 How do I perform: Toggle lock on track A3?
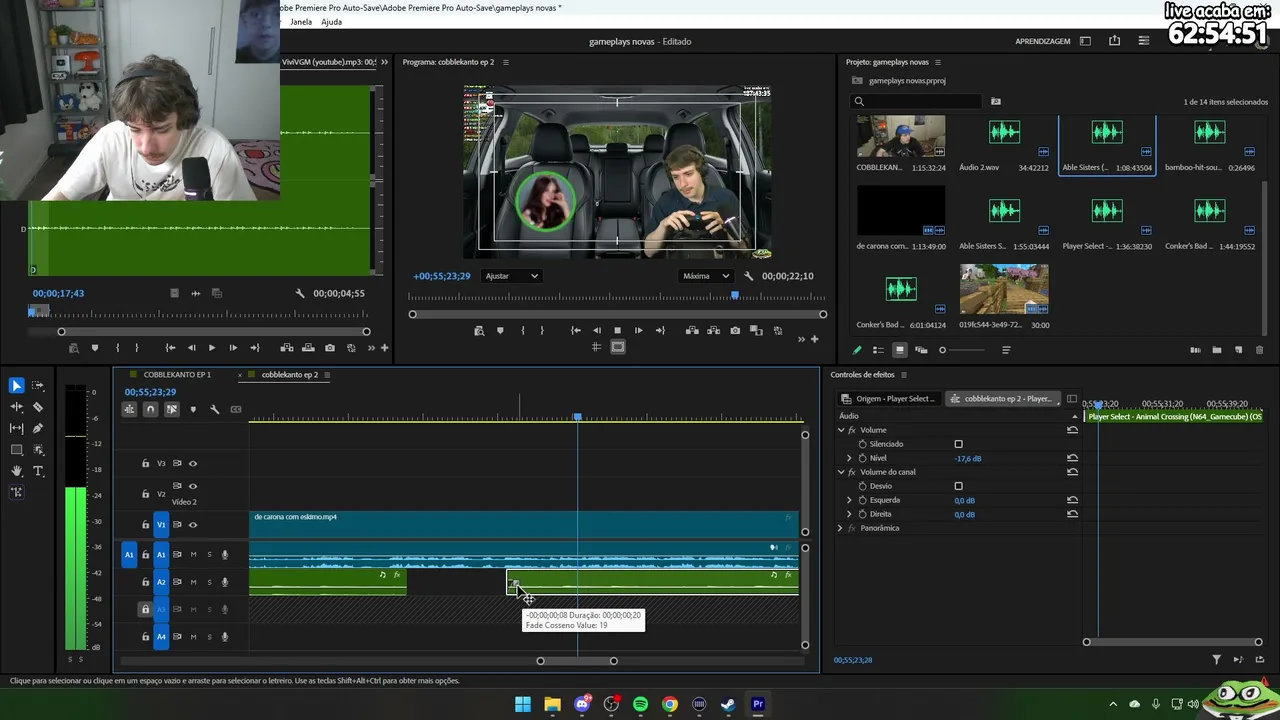click(145, 609)
